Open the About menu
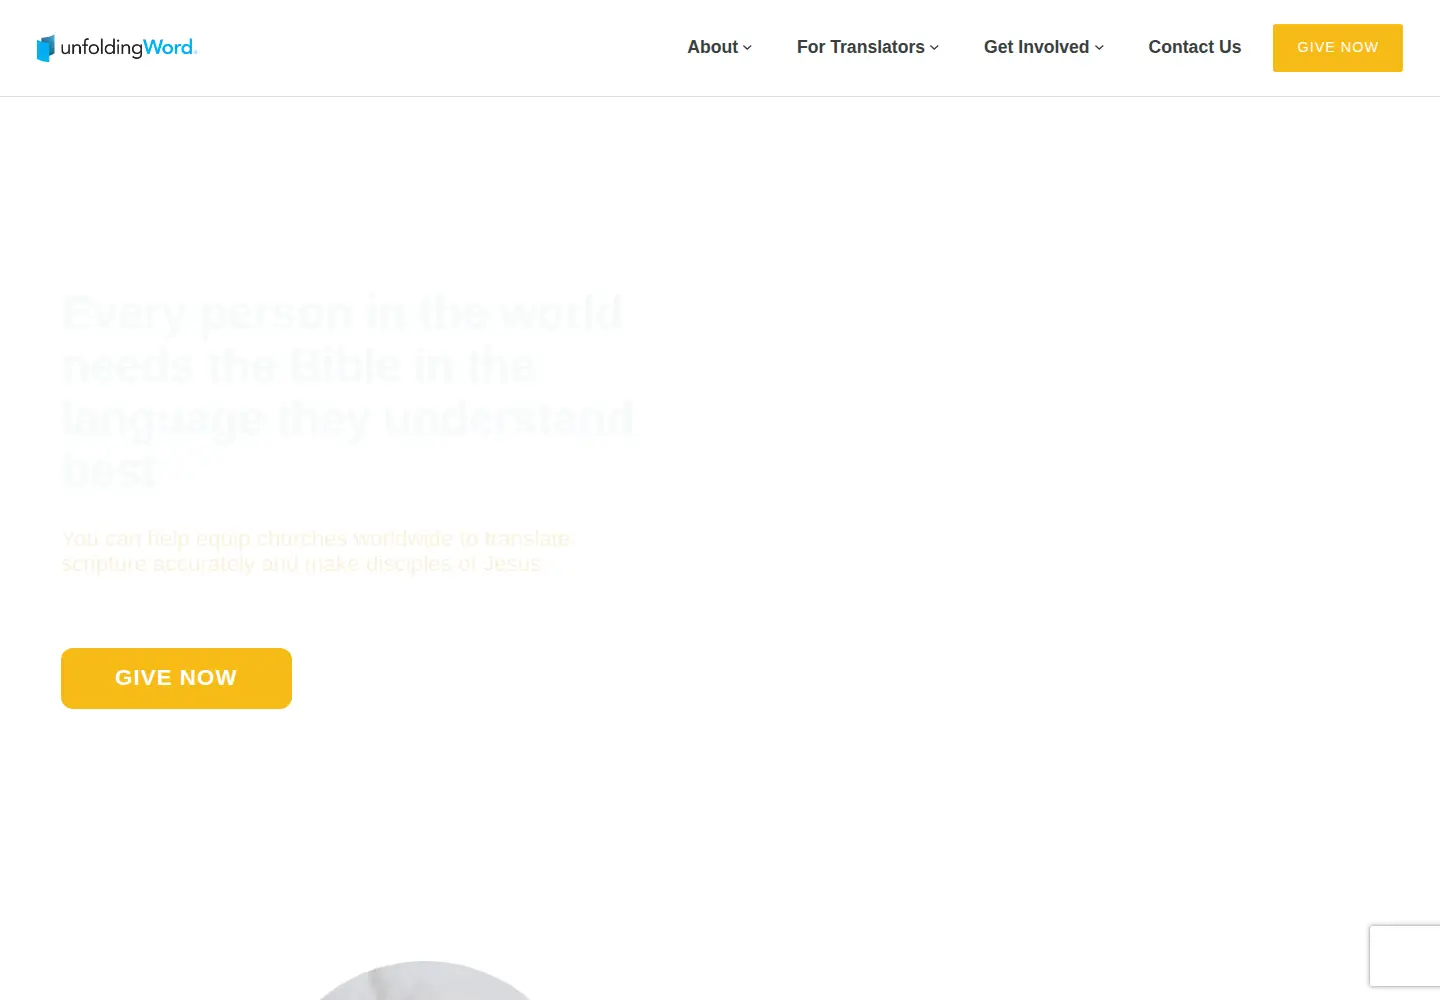This screenshot has width=1440, height=1000. [x=712, y=47]
